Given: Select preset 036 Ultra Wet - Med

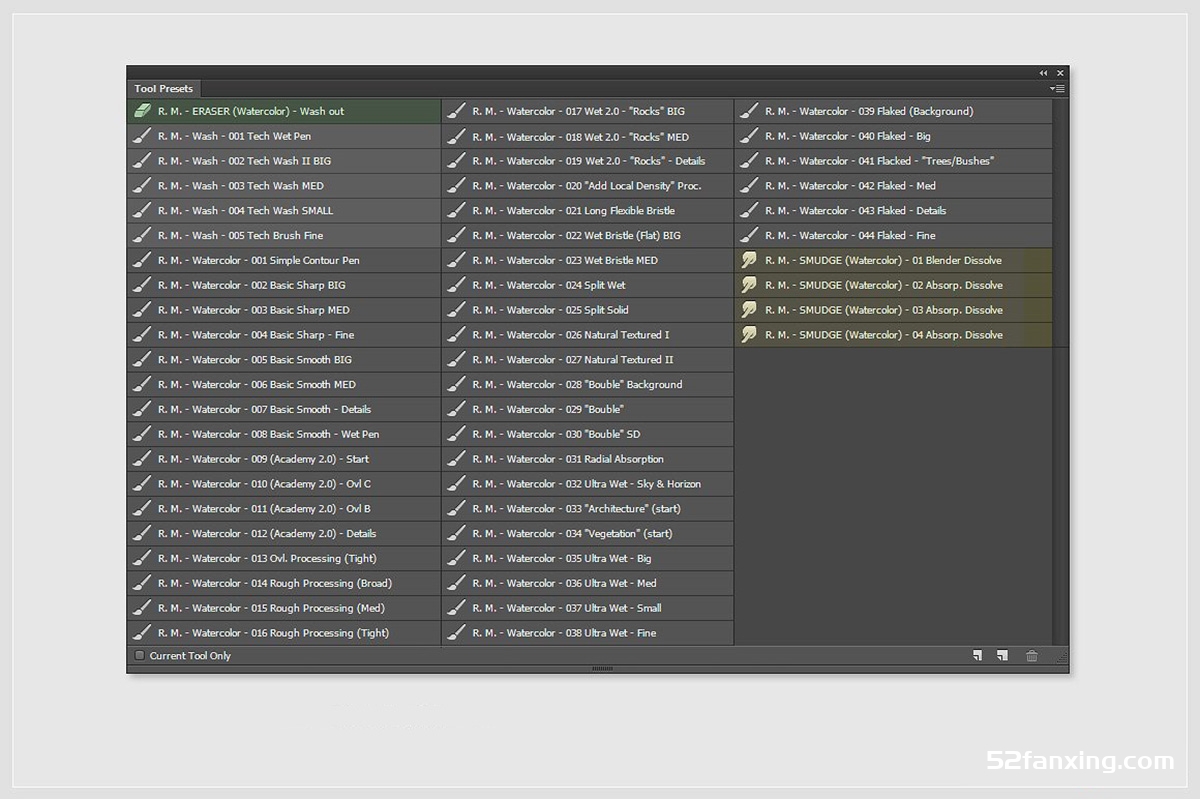Looking at the screenshot, I should point(588,583).
